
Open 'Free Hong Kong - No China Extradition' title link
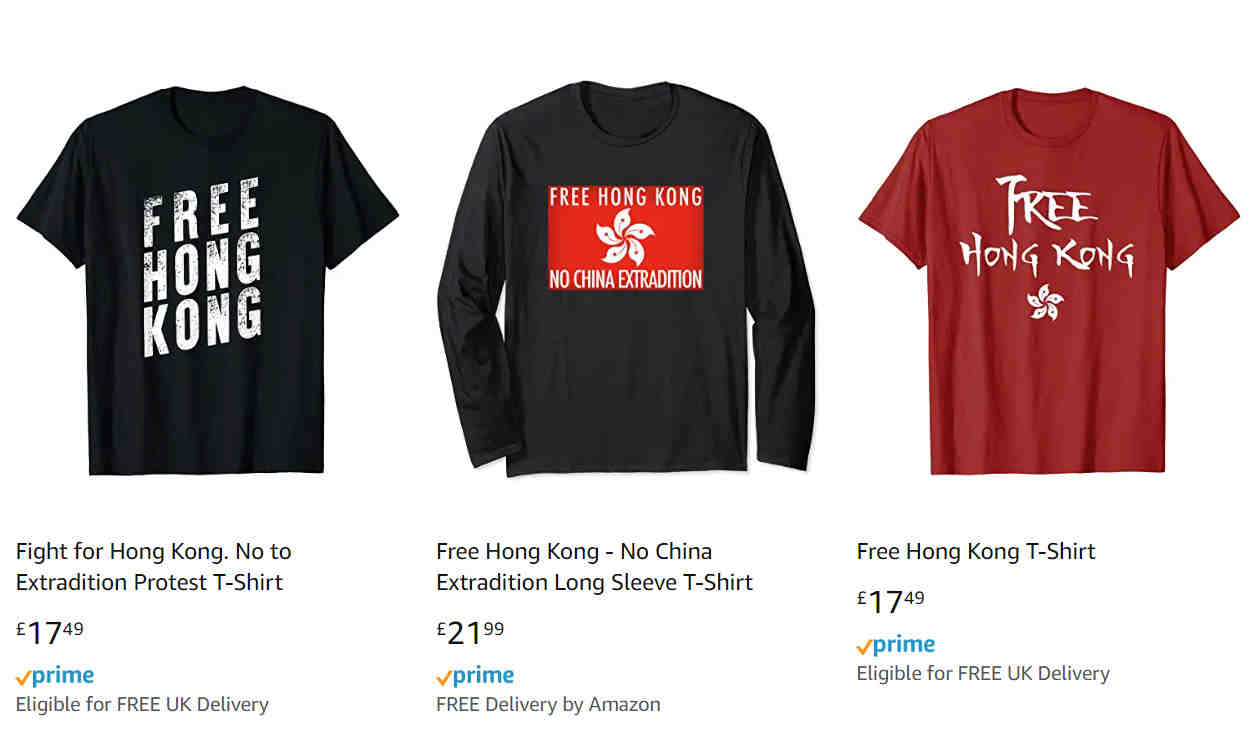point(594,566)
